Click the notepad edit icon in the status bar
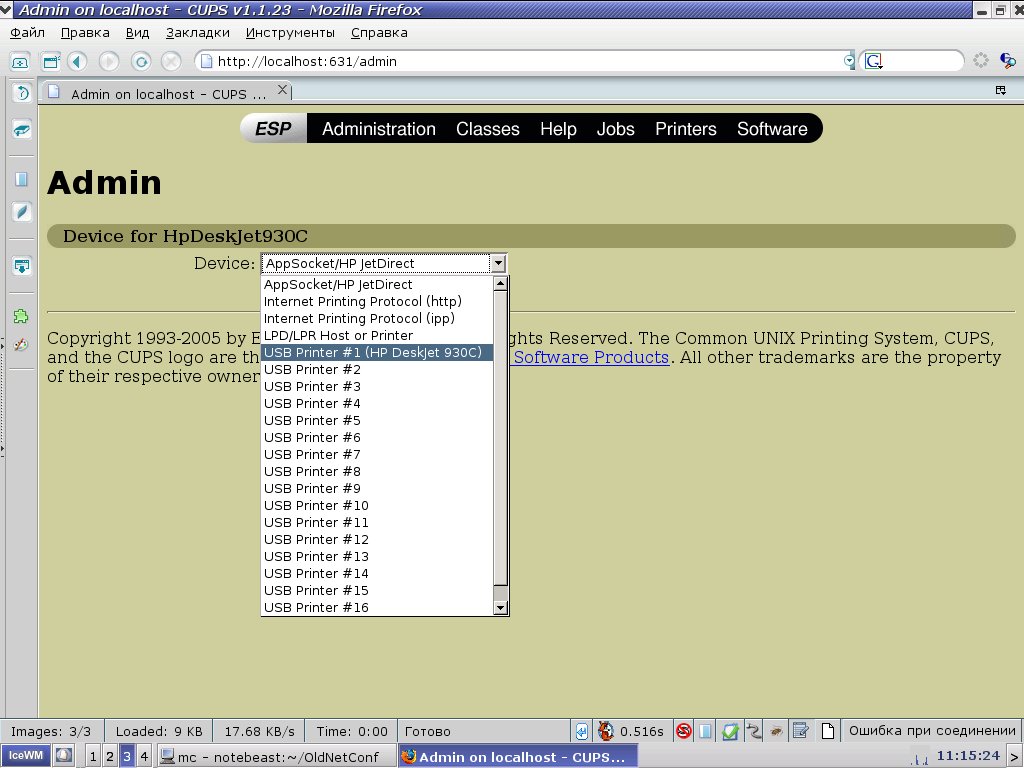This screenshot has height=768, width=1024. pos(801,731)
